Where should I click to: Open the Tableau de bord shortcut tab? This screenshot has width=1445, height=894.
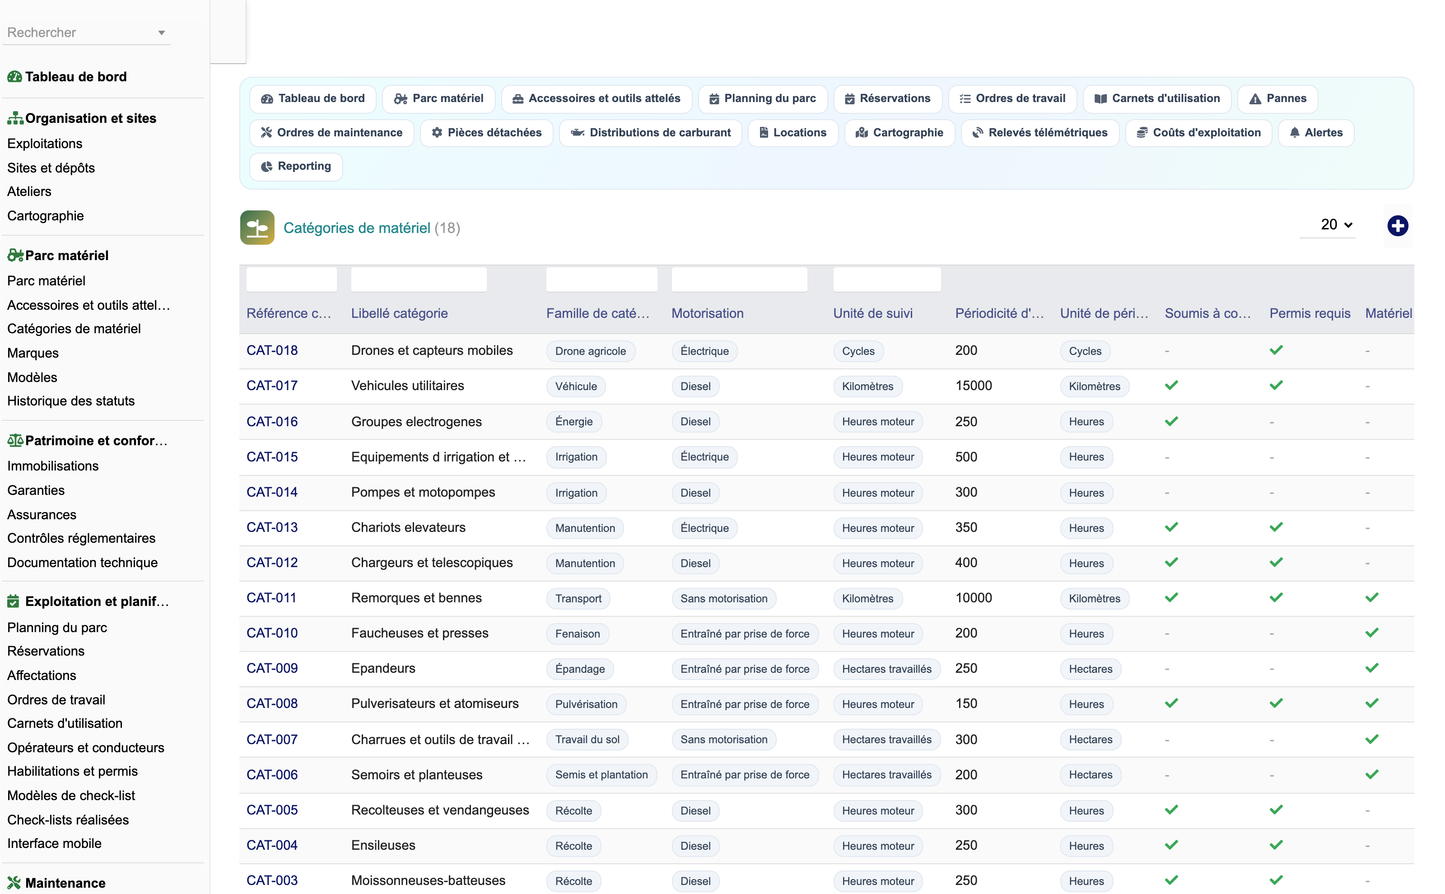(313, 99)
